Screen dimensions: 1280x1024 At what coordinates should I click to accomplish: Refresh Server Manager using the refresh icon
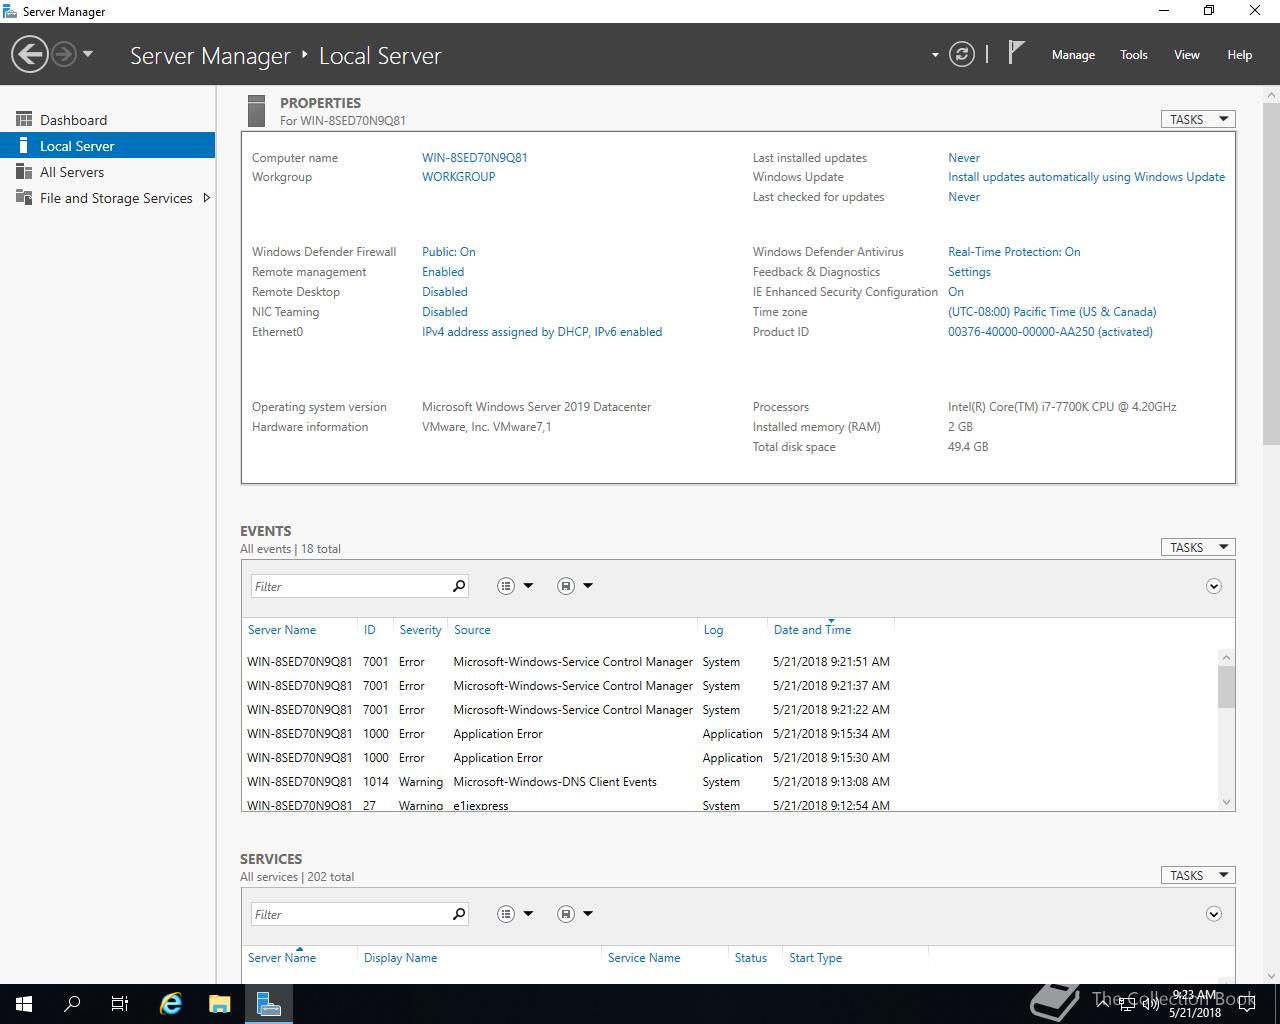(961, 54)
